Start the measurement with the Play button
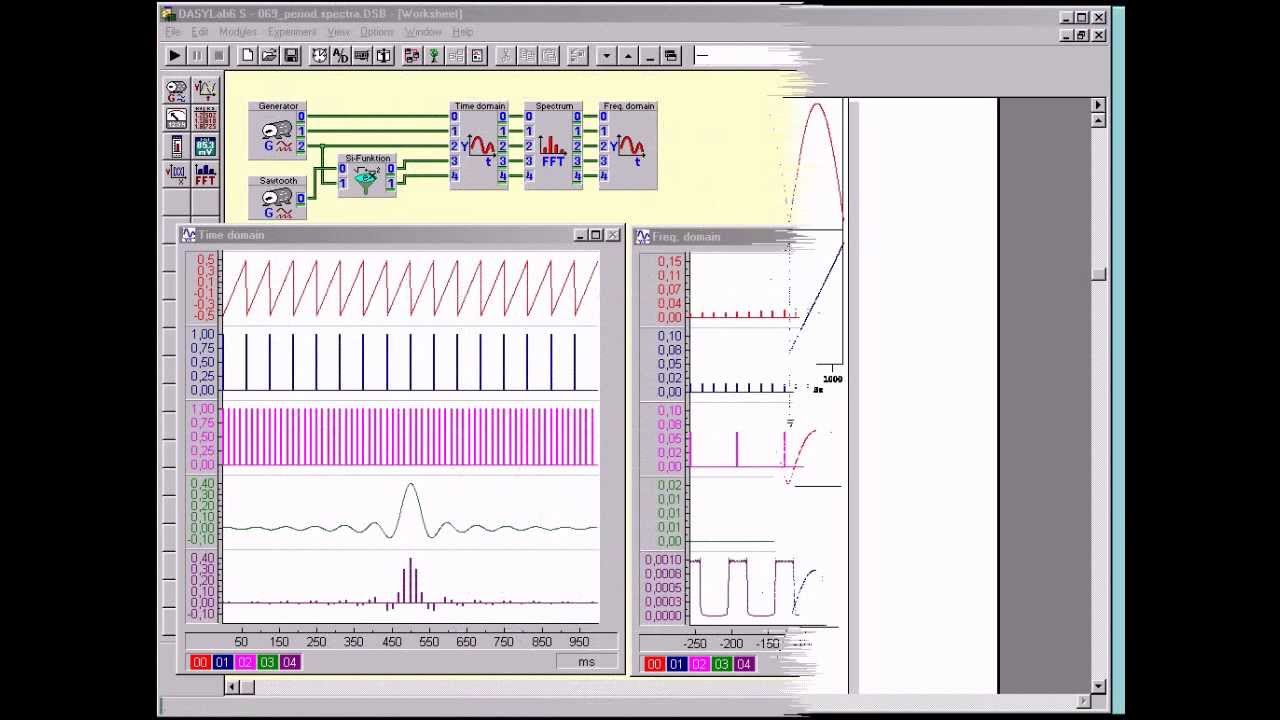Image resolution: width=1280 pixels, height=720 pixels. click(x=175, y=56)
